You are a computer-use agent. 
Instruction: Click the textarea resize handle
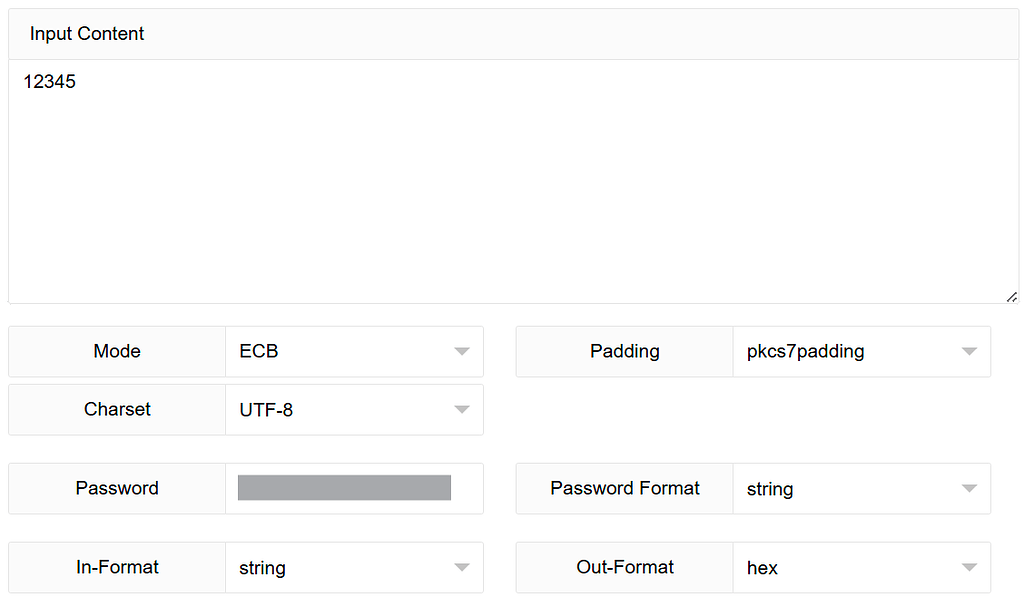[x=1012, y=296]
